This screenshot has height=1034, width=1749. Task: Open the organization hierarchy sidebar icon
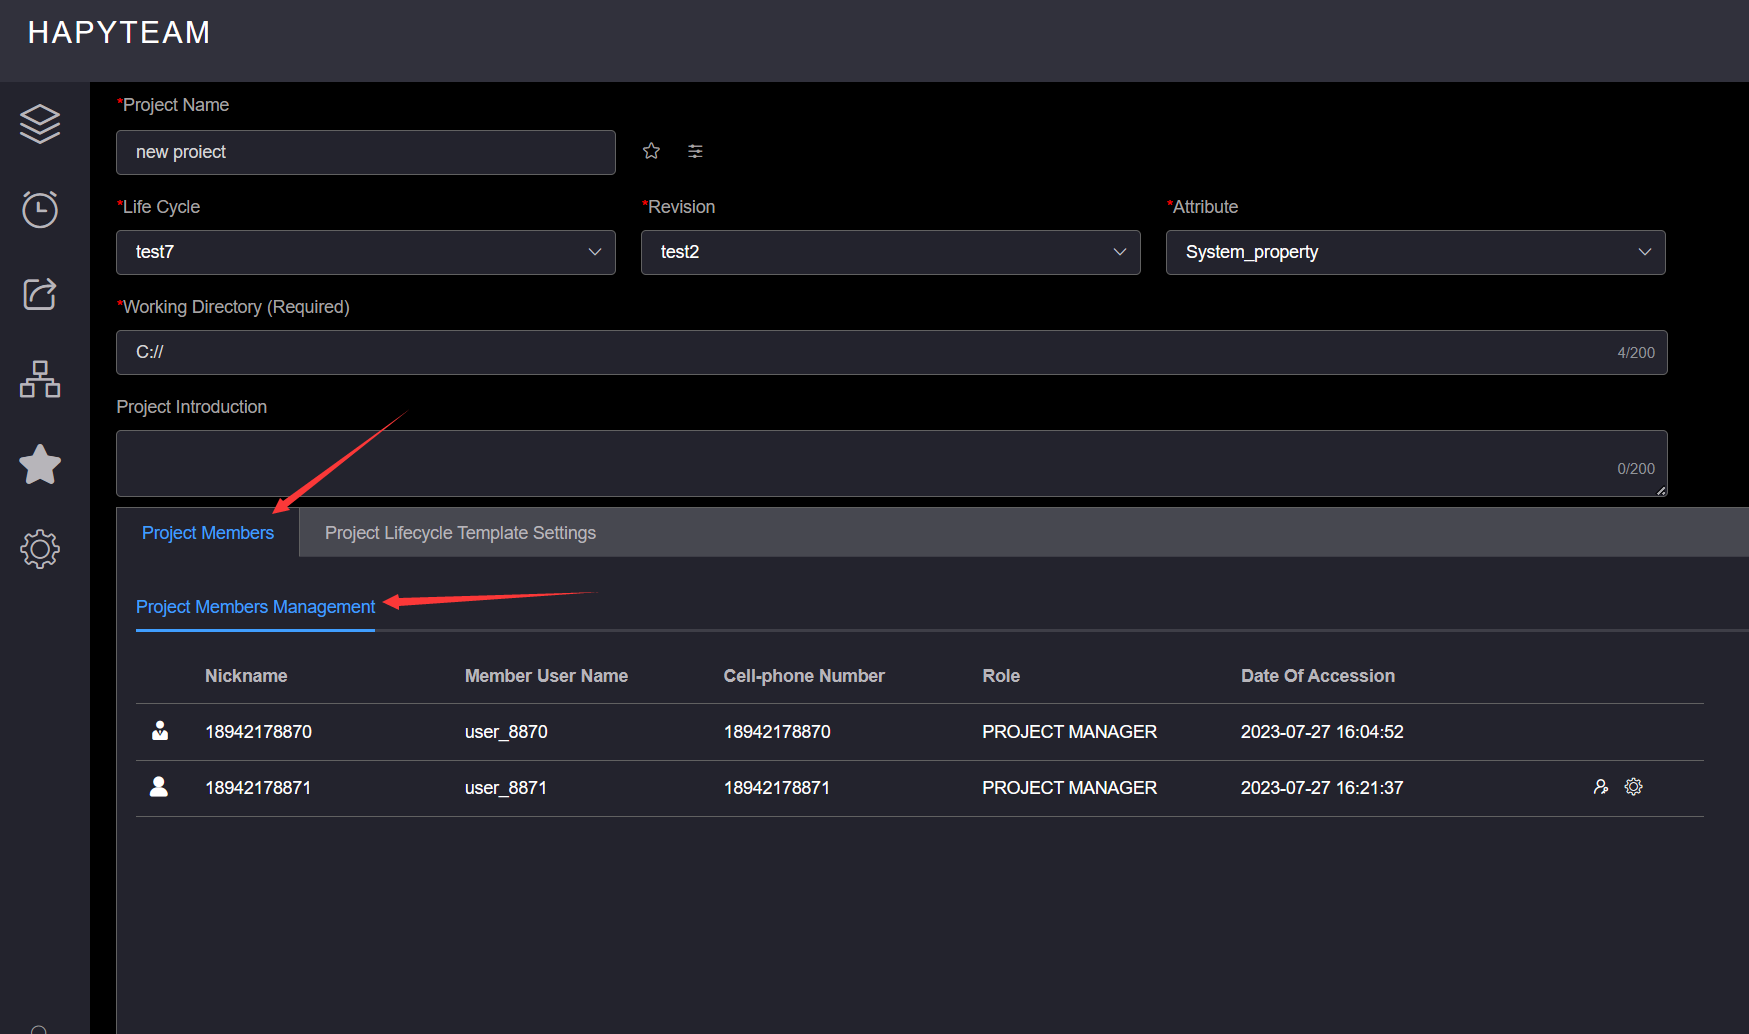coord(40,379)
